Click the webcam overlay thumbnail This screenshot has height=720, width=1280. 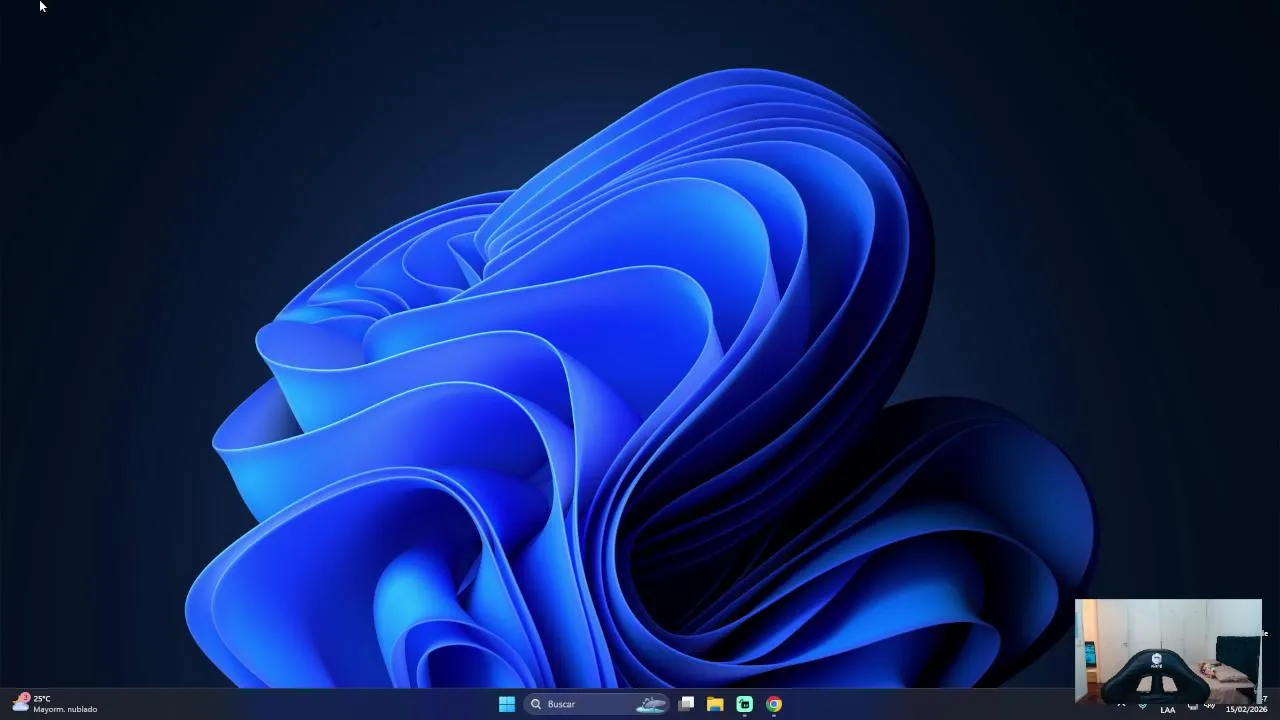coord(1168,651)
